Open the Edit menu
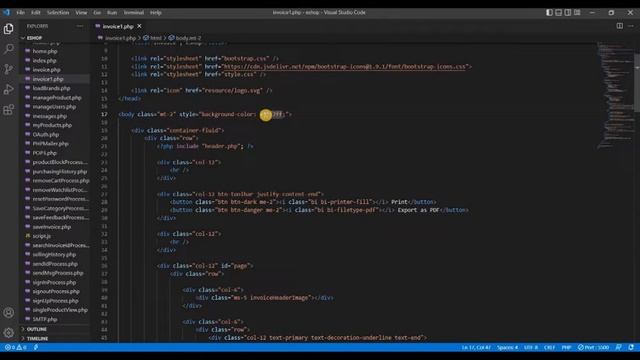 coord(36,13)
